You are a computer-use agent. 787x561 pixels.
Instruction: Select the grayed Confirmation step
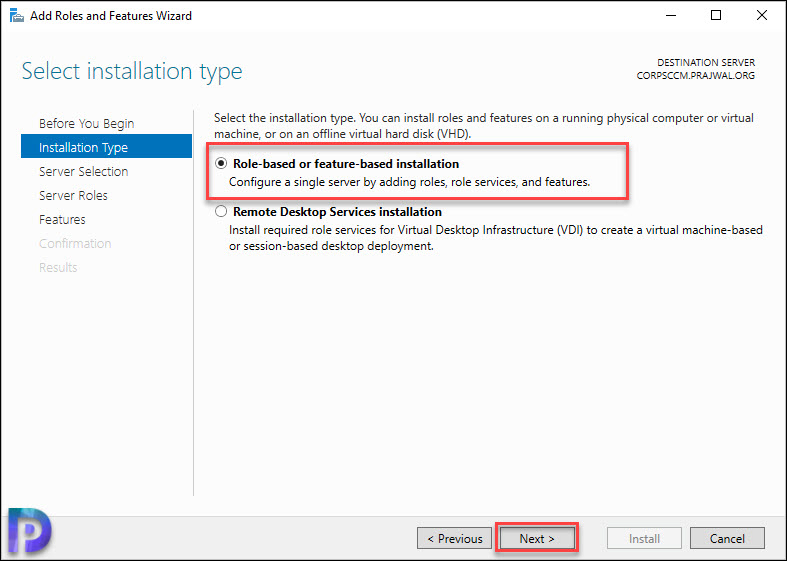coord(75,244)
